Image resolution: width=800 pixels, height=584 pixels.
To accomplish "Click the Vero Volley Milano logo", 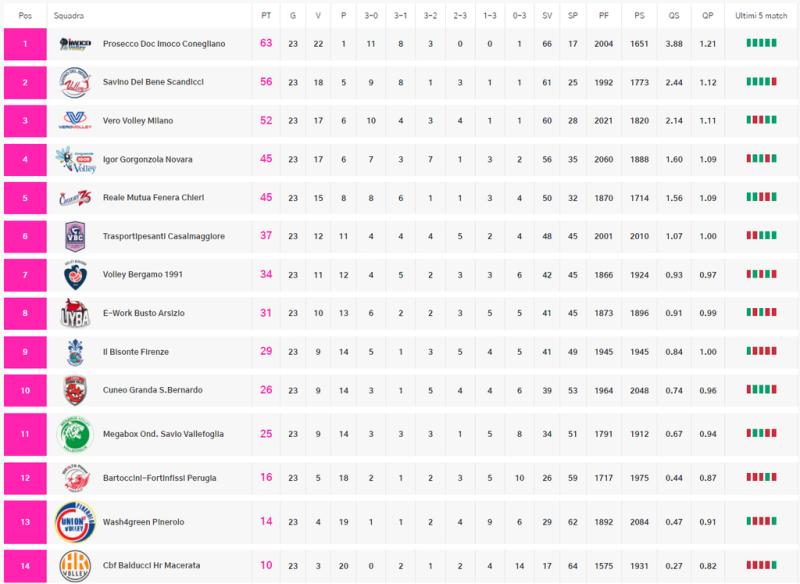I will 75,120.
